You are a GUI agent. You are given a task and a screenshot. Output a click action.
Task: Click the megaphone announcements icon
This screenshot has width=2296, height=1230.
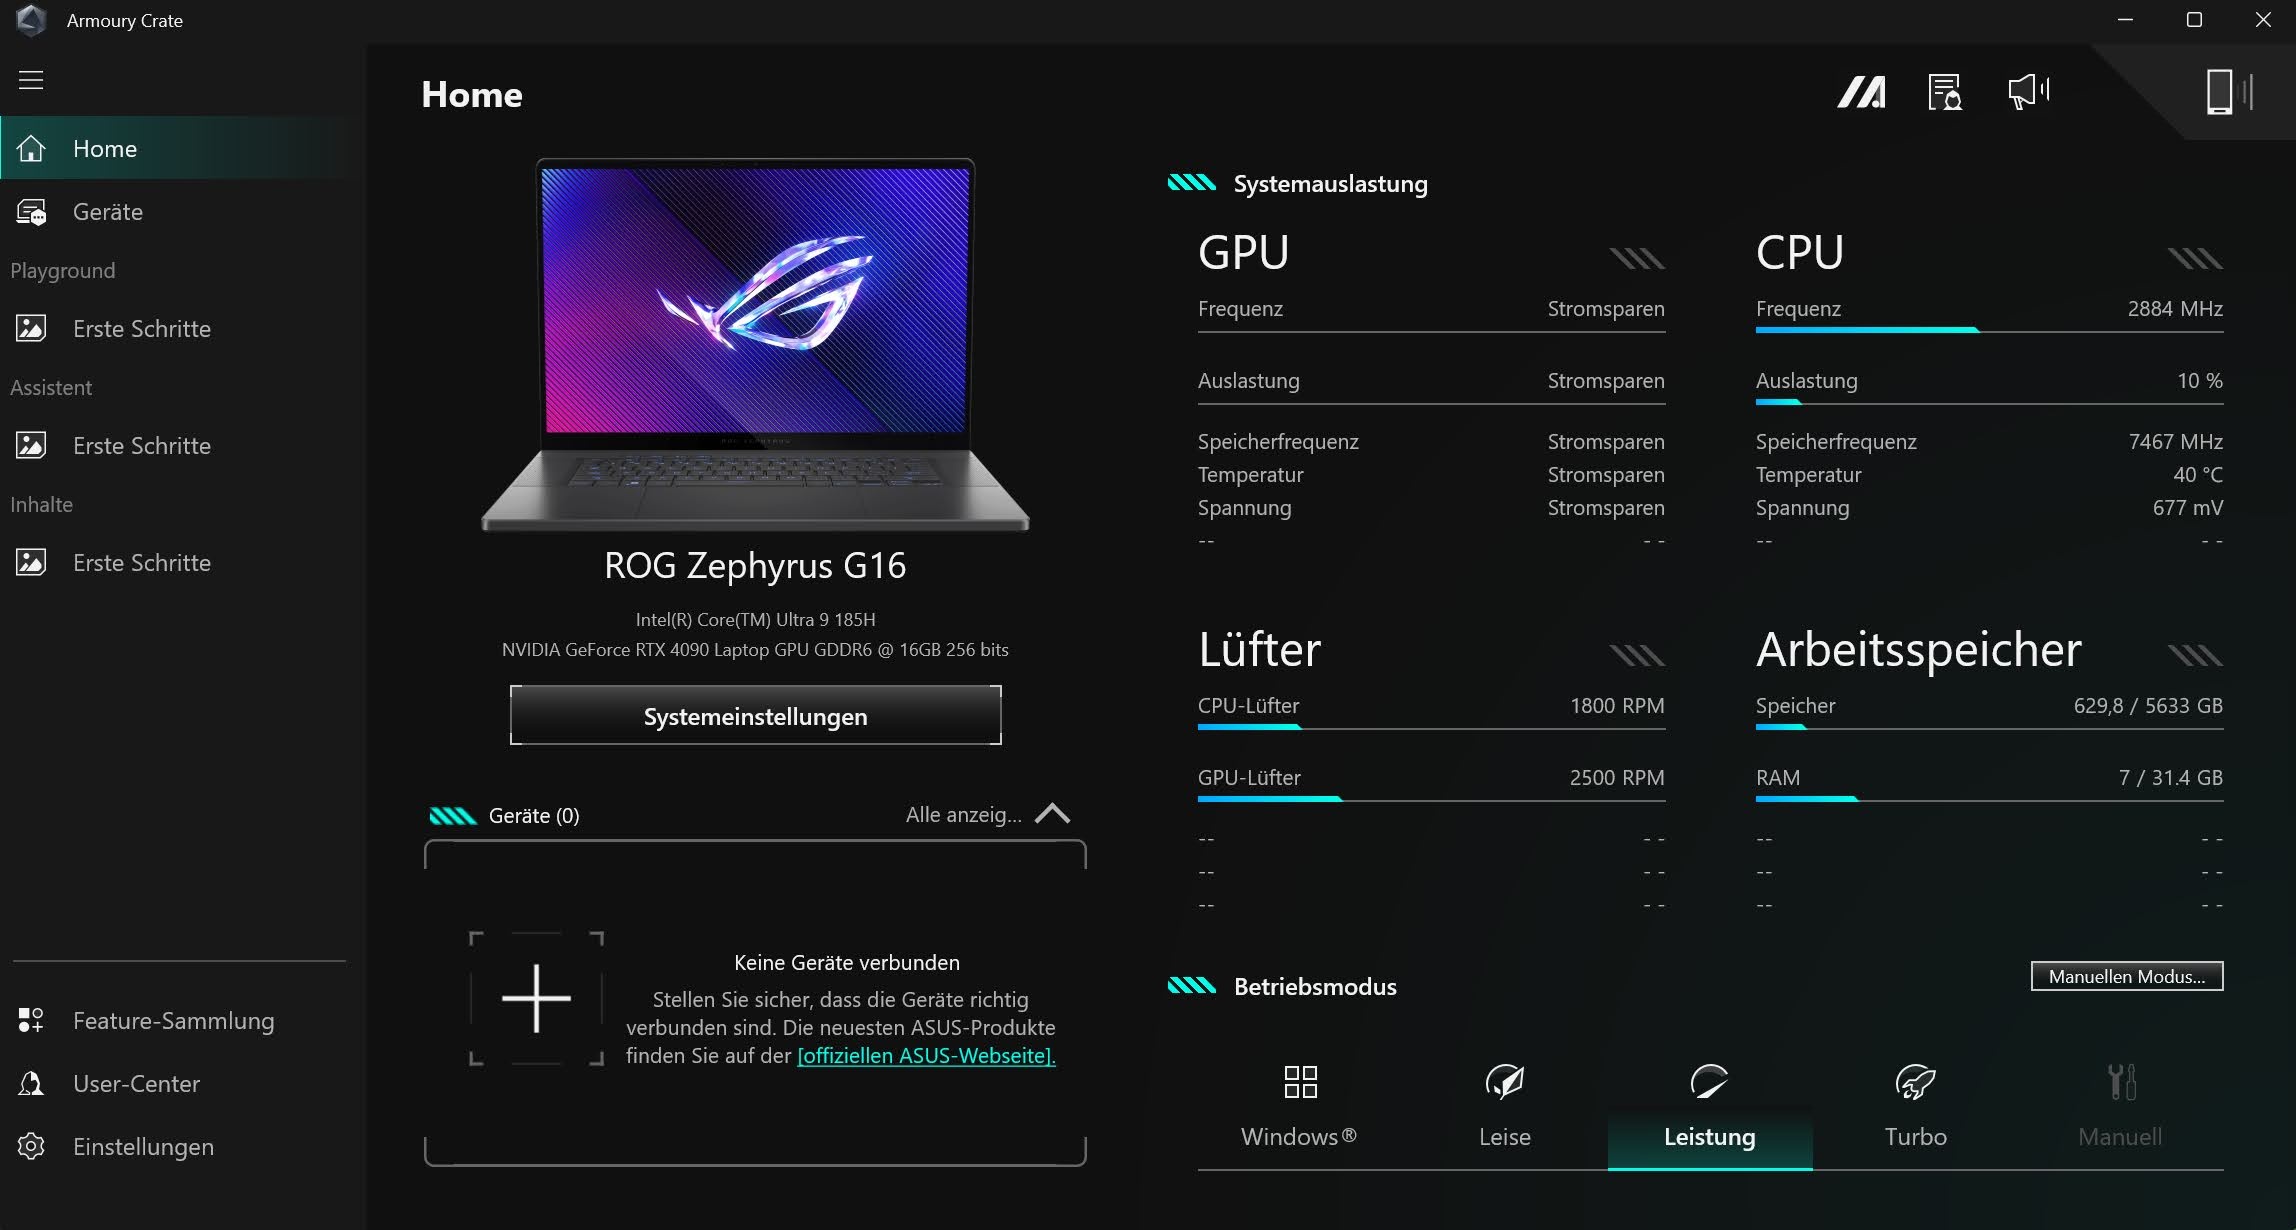coord(2028,92)
